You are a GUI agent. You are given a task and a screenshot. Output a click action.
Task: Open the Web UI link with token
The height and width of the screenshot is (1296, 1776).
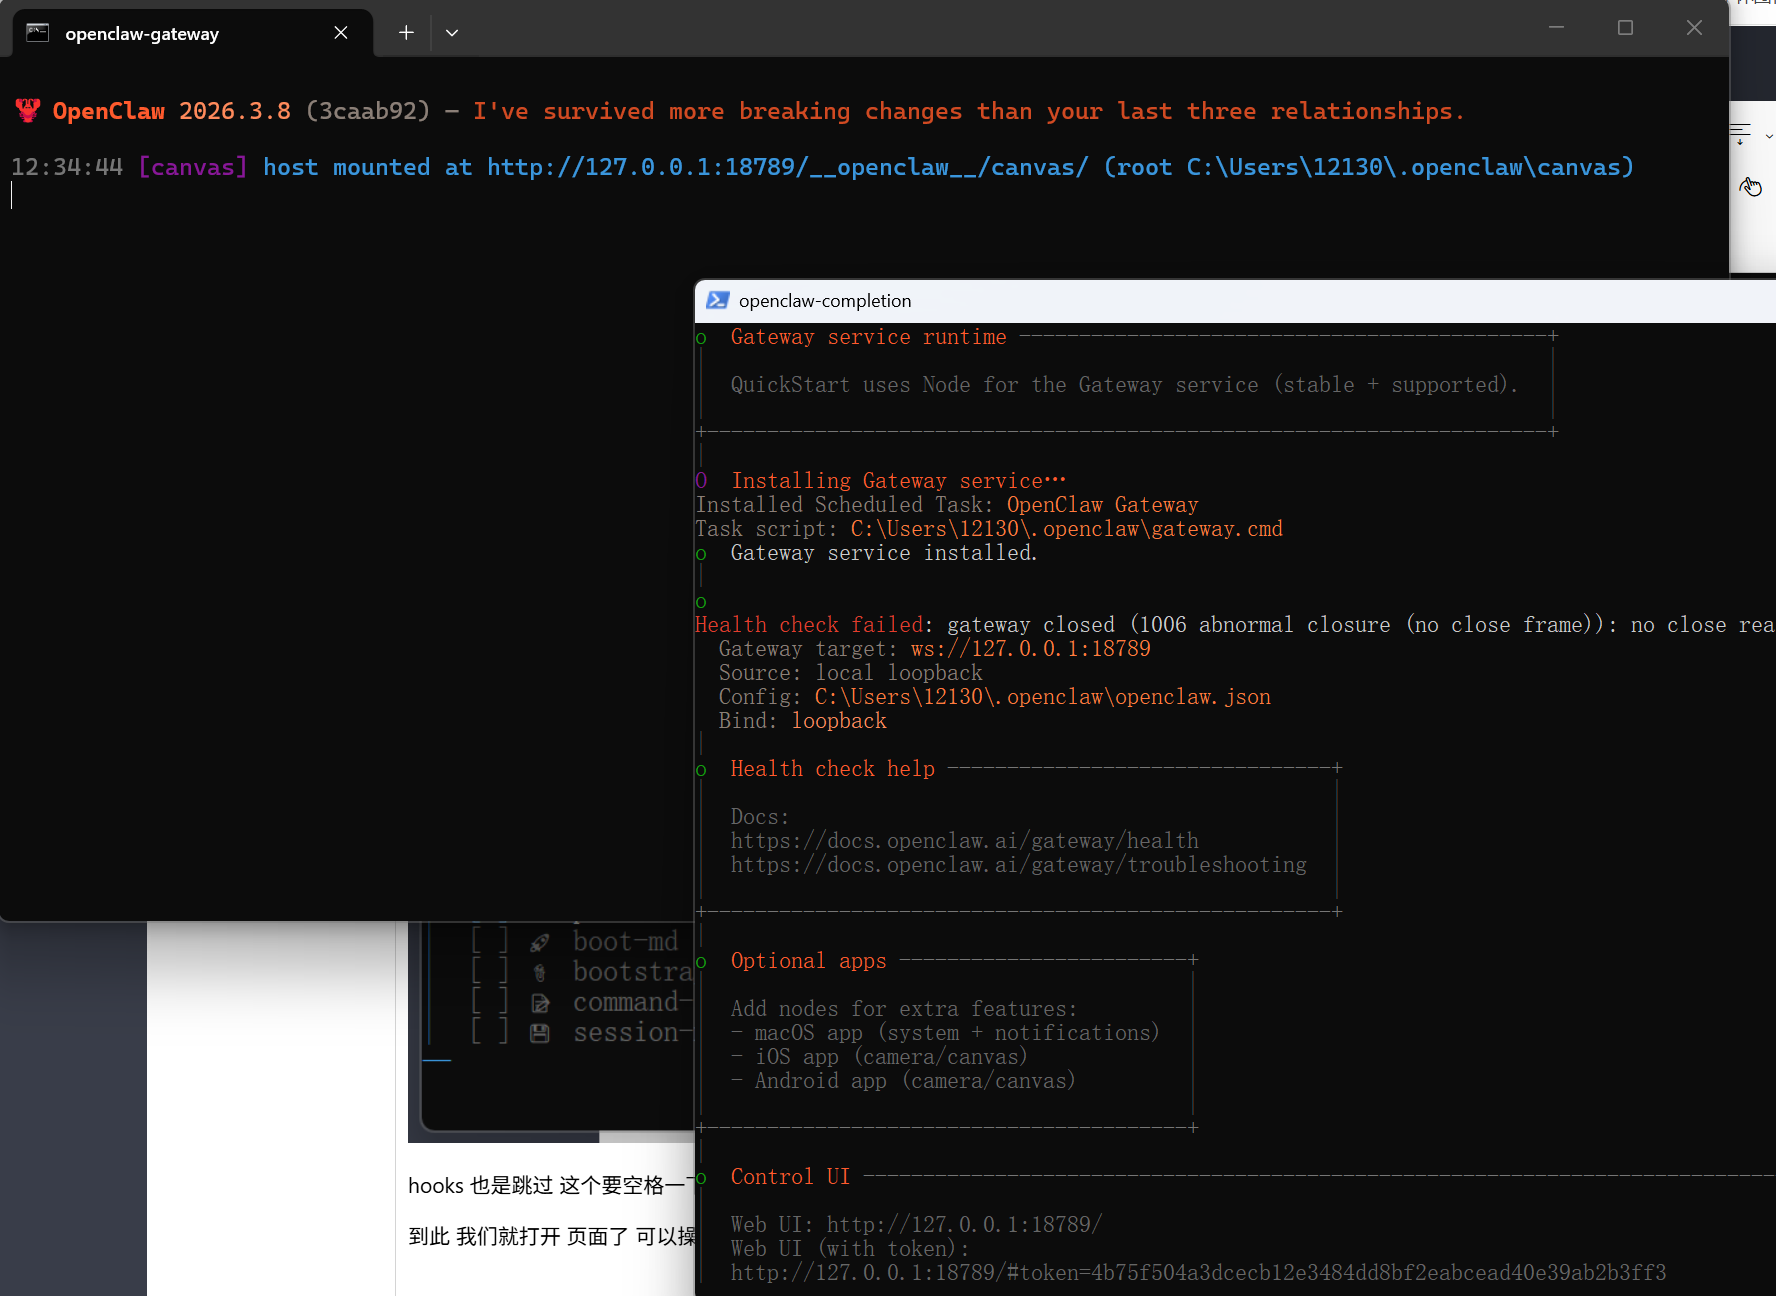pyautogui.click(x=1198, y=1273)
